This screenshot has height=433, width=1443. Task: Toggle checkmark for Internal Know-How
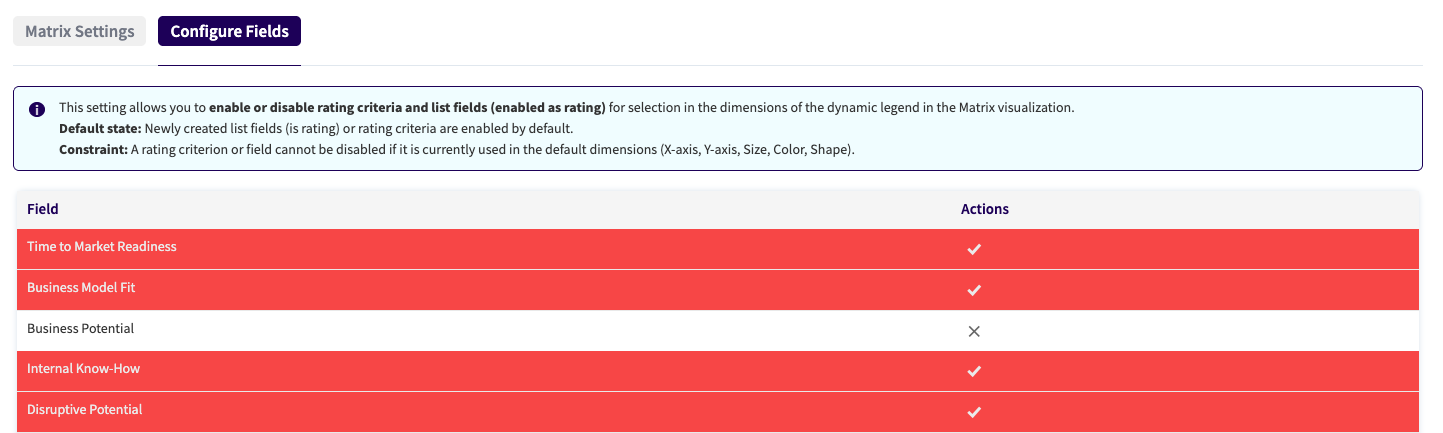click(974, 371)
